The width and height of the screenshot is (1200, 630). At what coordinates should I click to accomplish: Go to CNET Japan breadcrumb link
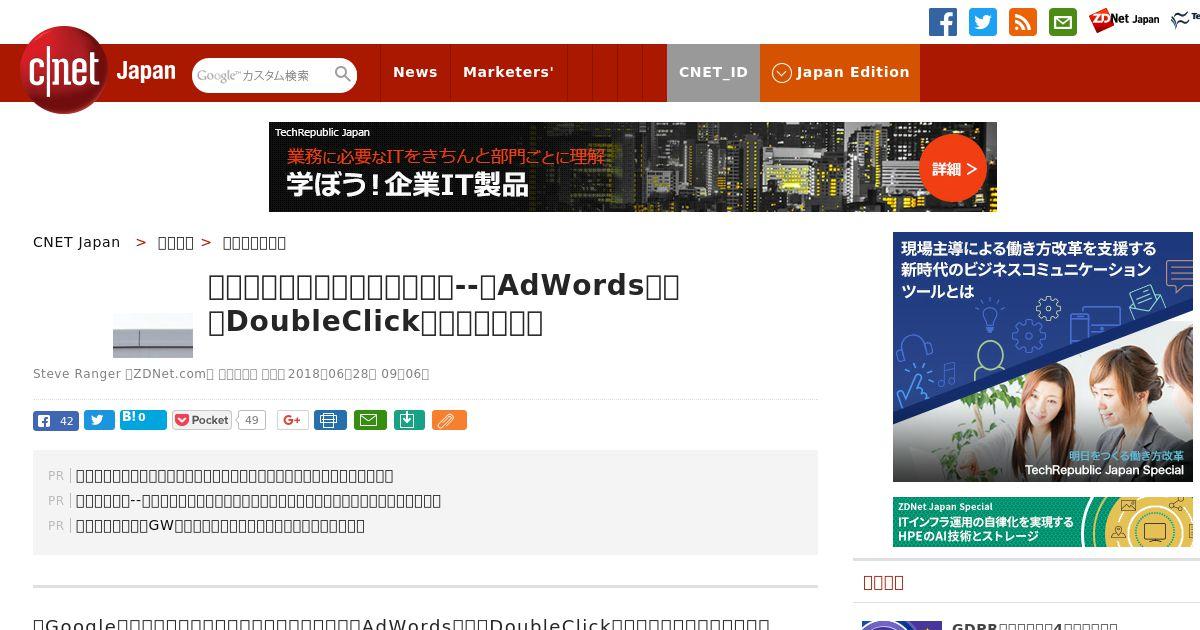point(77,242)
